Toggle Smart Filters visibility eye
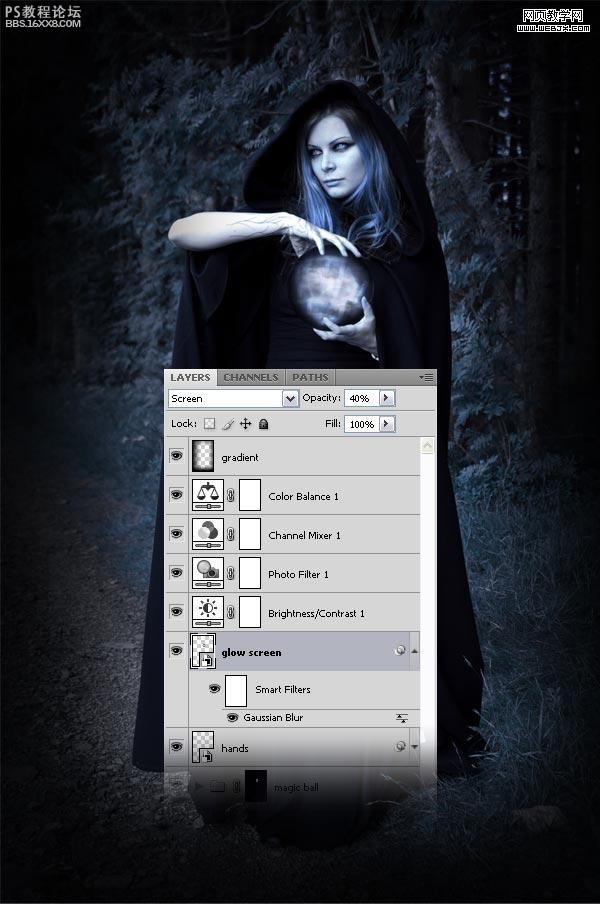The image size is (600, 904). click(x=214, y=688)
